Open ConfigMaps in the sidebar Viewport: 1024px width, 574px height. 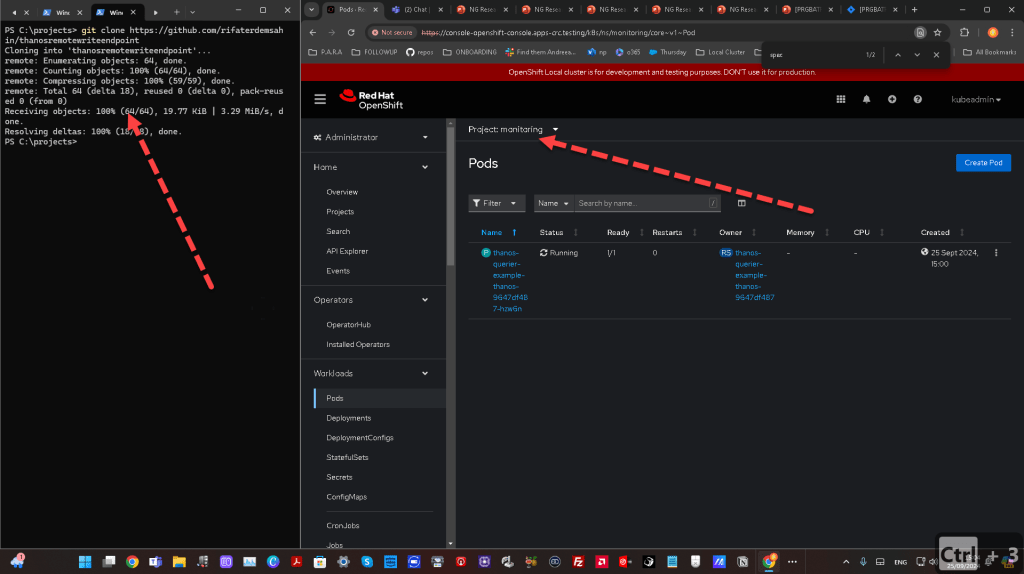(346, 497)
